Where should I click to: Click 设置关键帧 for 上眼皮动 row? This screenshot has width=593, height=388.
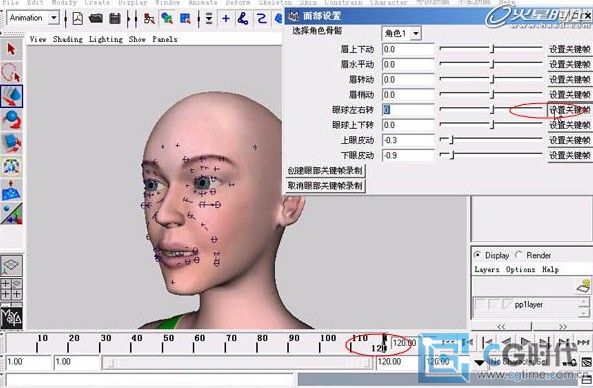coord(570,140)
